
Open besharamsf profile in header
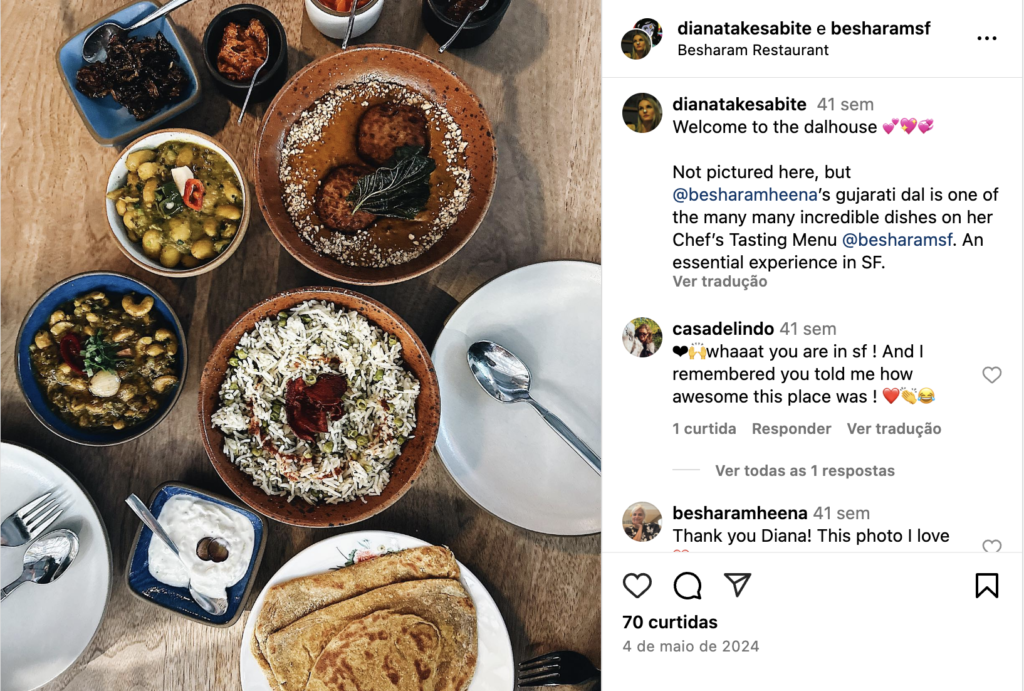pos(880,28)
